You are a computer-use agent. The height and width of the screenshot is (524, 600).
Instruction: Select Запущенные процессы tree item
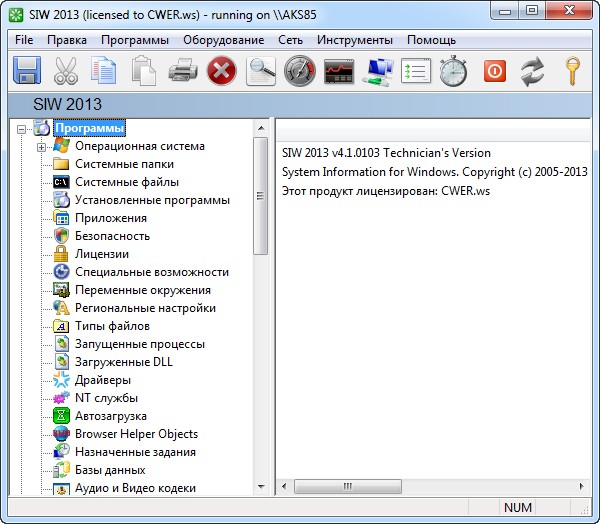(139, 344)
